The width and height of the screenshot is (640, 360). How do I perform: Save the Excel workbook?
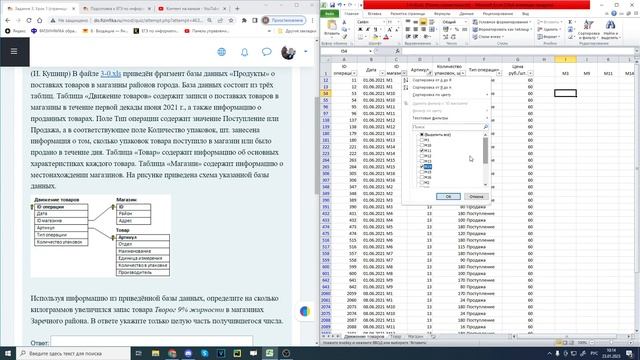pyautogui.click(x=332, y=5)
